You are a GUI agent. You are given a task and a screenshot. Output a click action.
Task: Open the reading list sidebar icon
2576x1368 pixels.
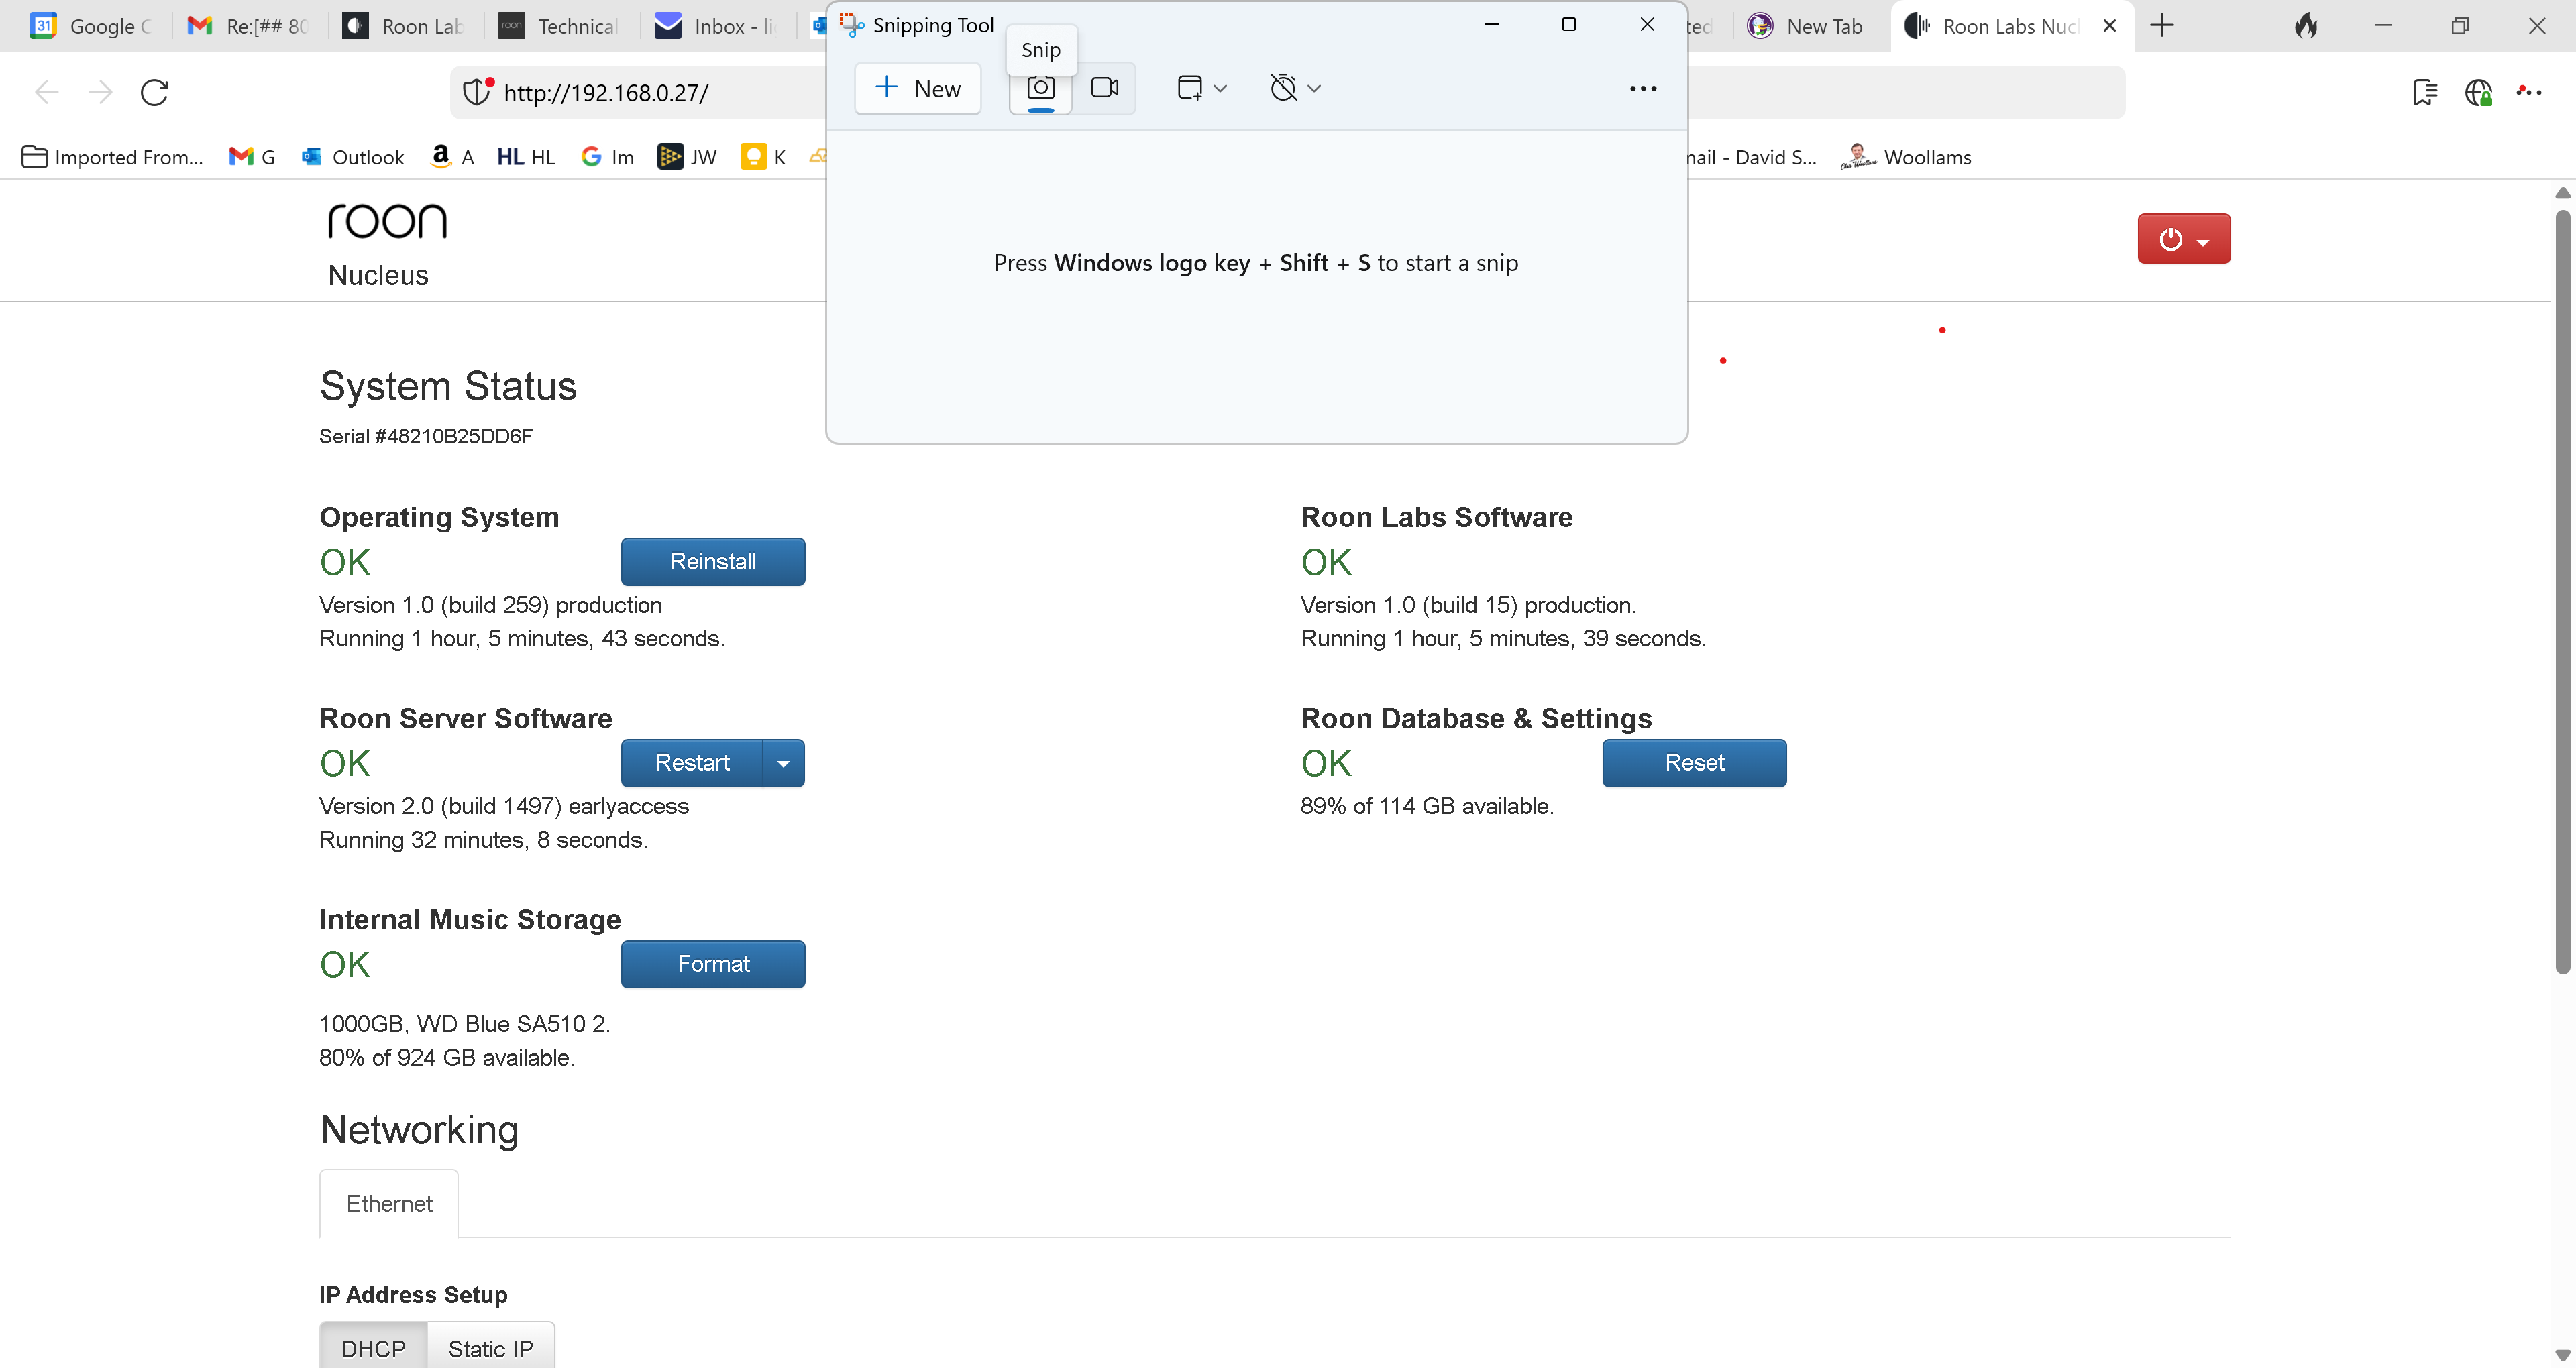tap(2424, 92)
